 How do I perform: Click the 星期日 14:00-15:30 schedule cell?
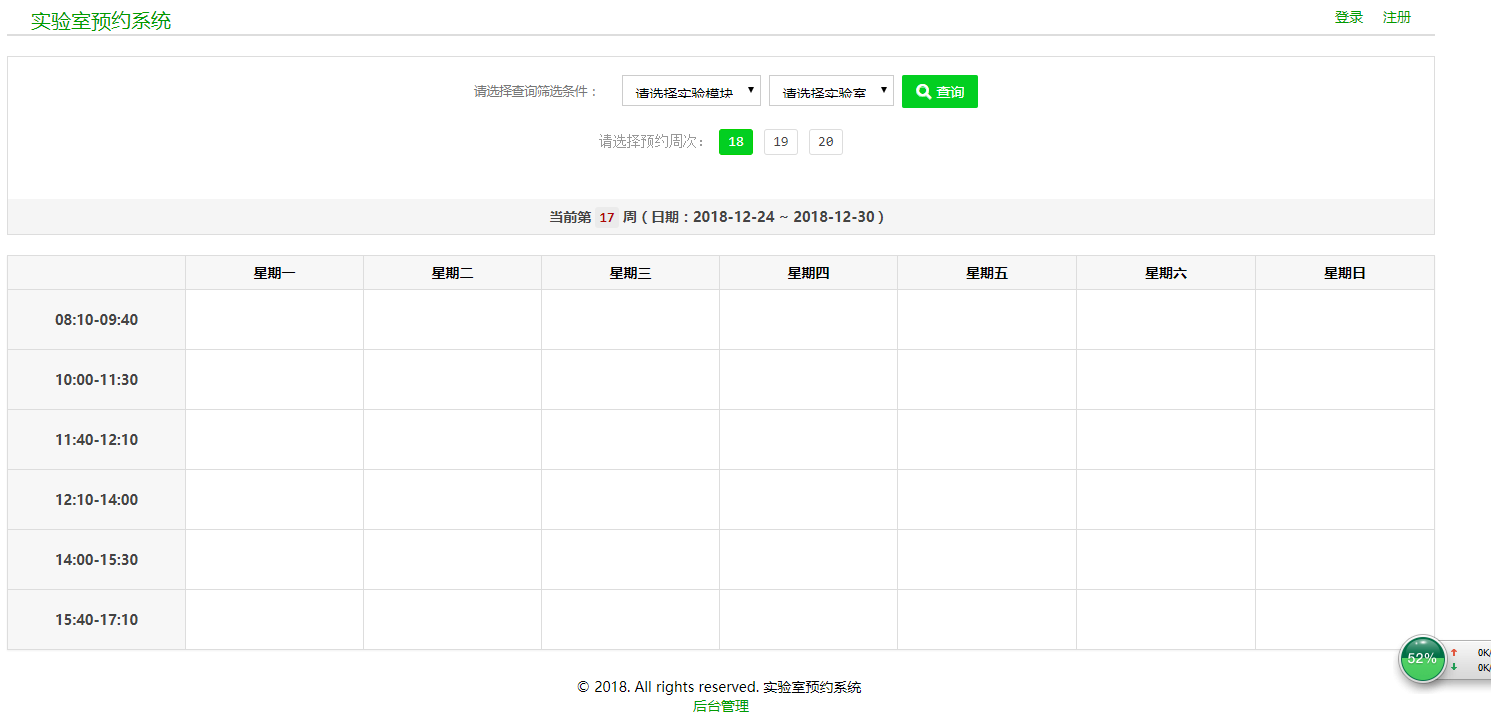coord(1344,560)
